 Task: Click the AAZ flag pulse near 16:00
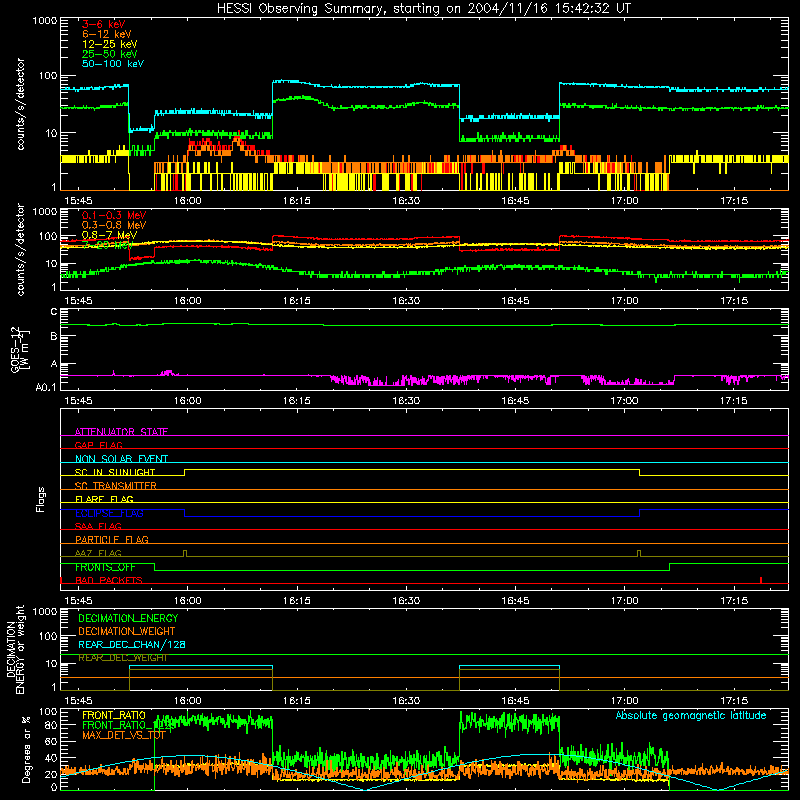point(185,554)
